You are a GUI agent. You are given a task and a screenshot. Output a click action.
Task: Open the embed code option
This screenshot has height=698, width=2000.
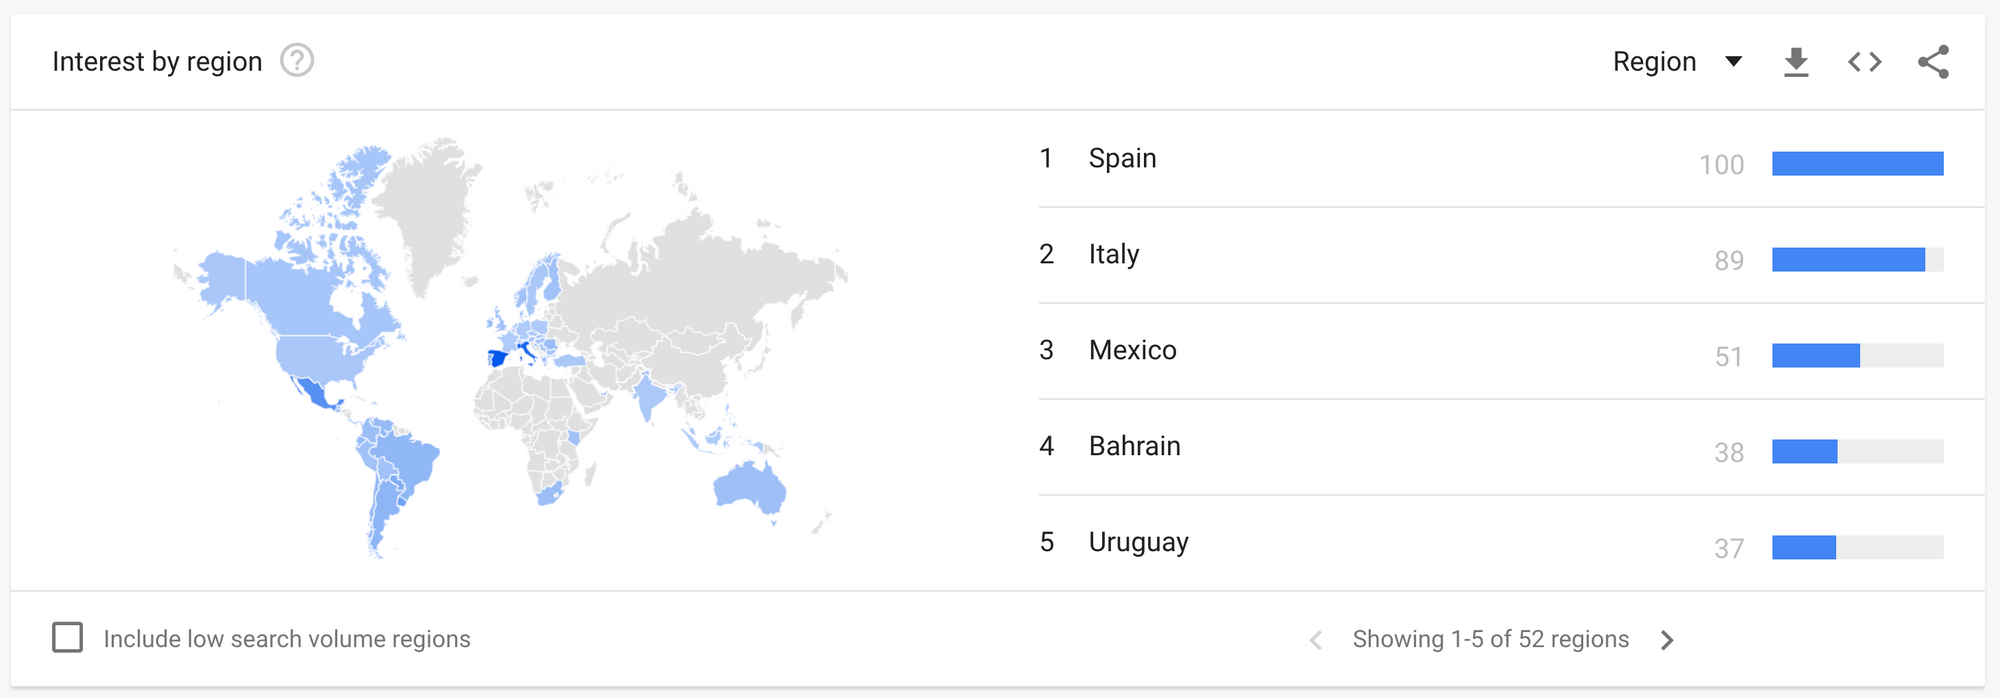click(x=1865, y=62)
